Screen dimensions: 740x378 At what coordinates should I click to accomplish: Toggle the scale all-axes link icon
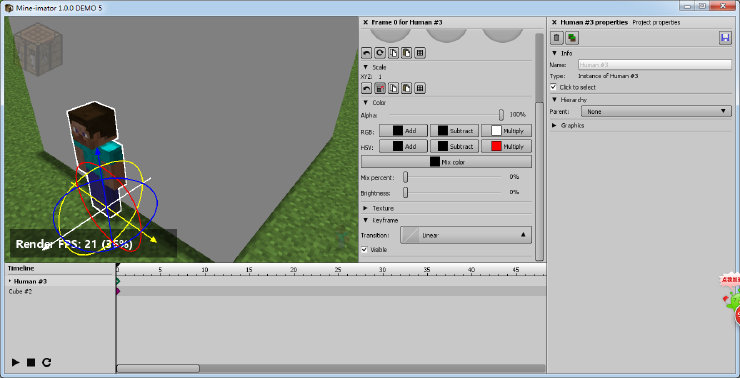(x=380, y=88)
